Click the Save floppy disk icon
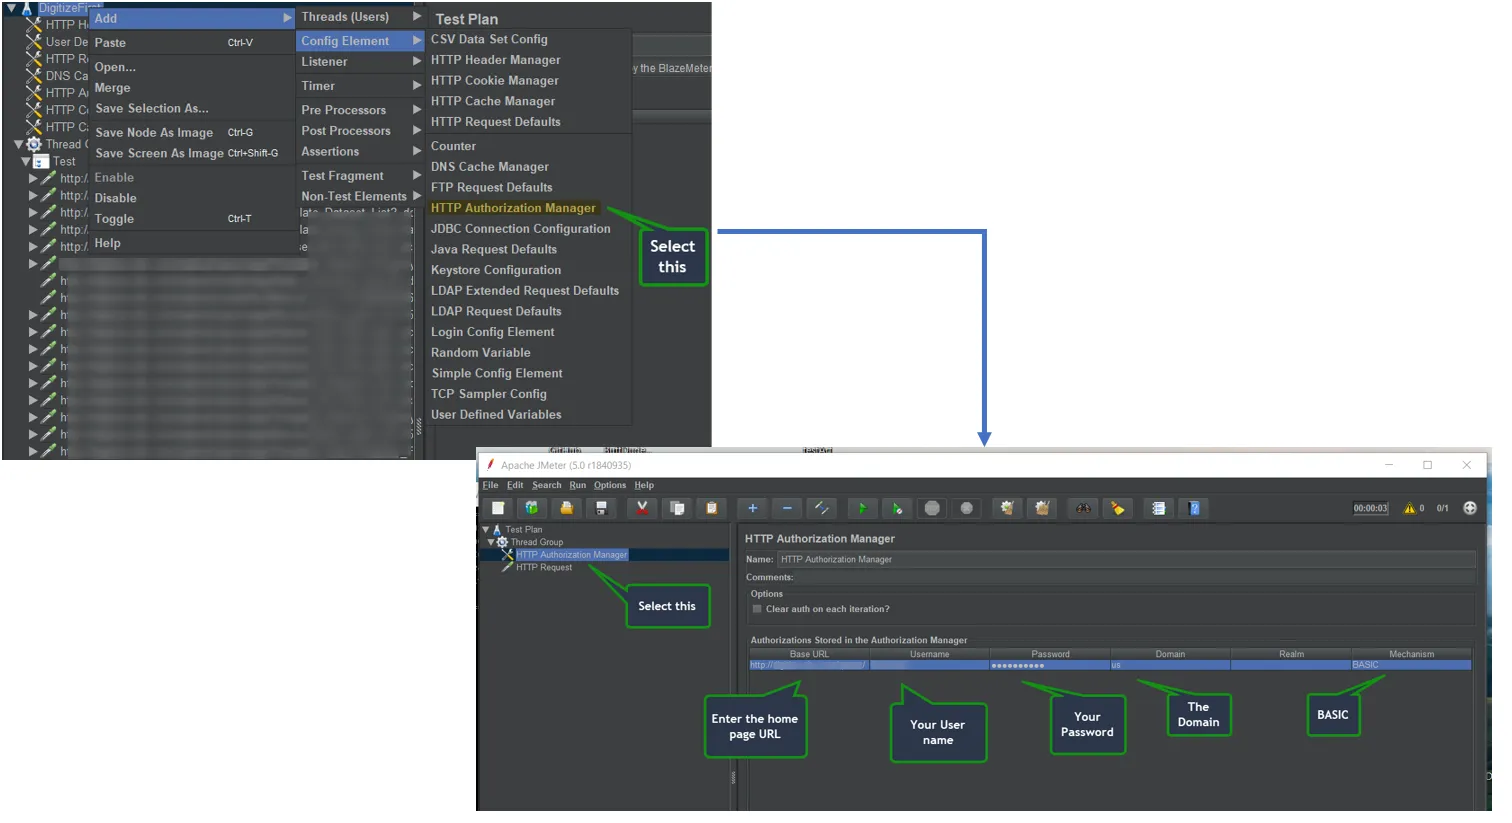 tap(601, 508)
